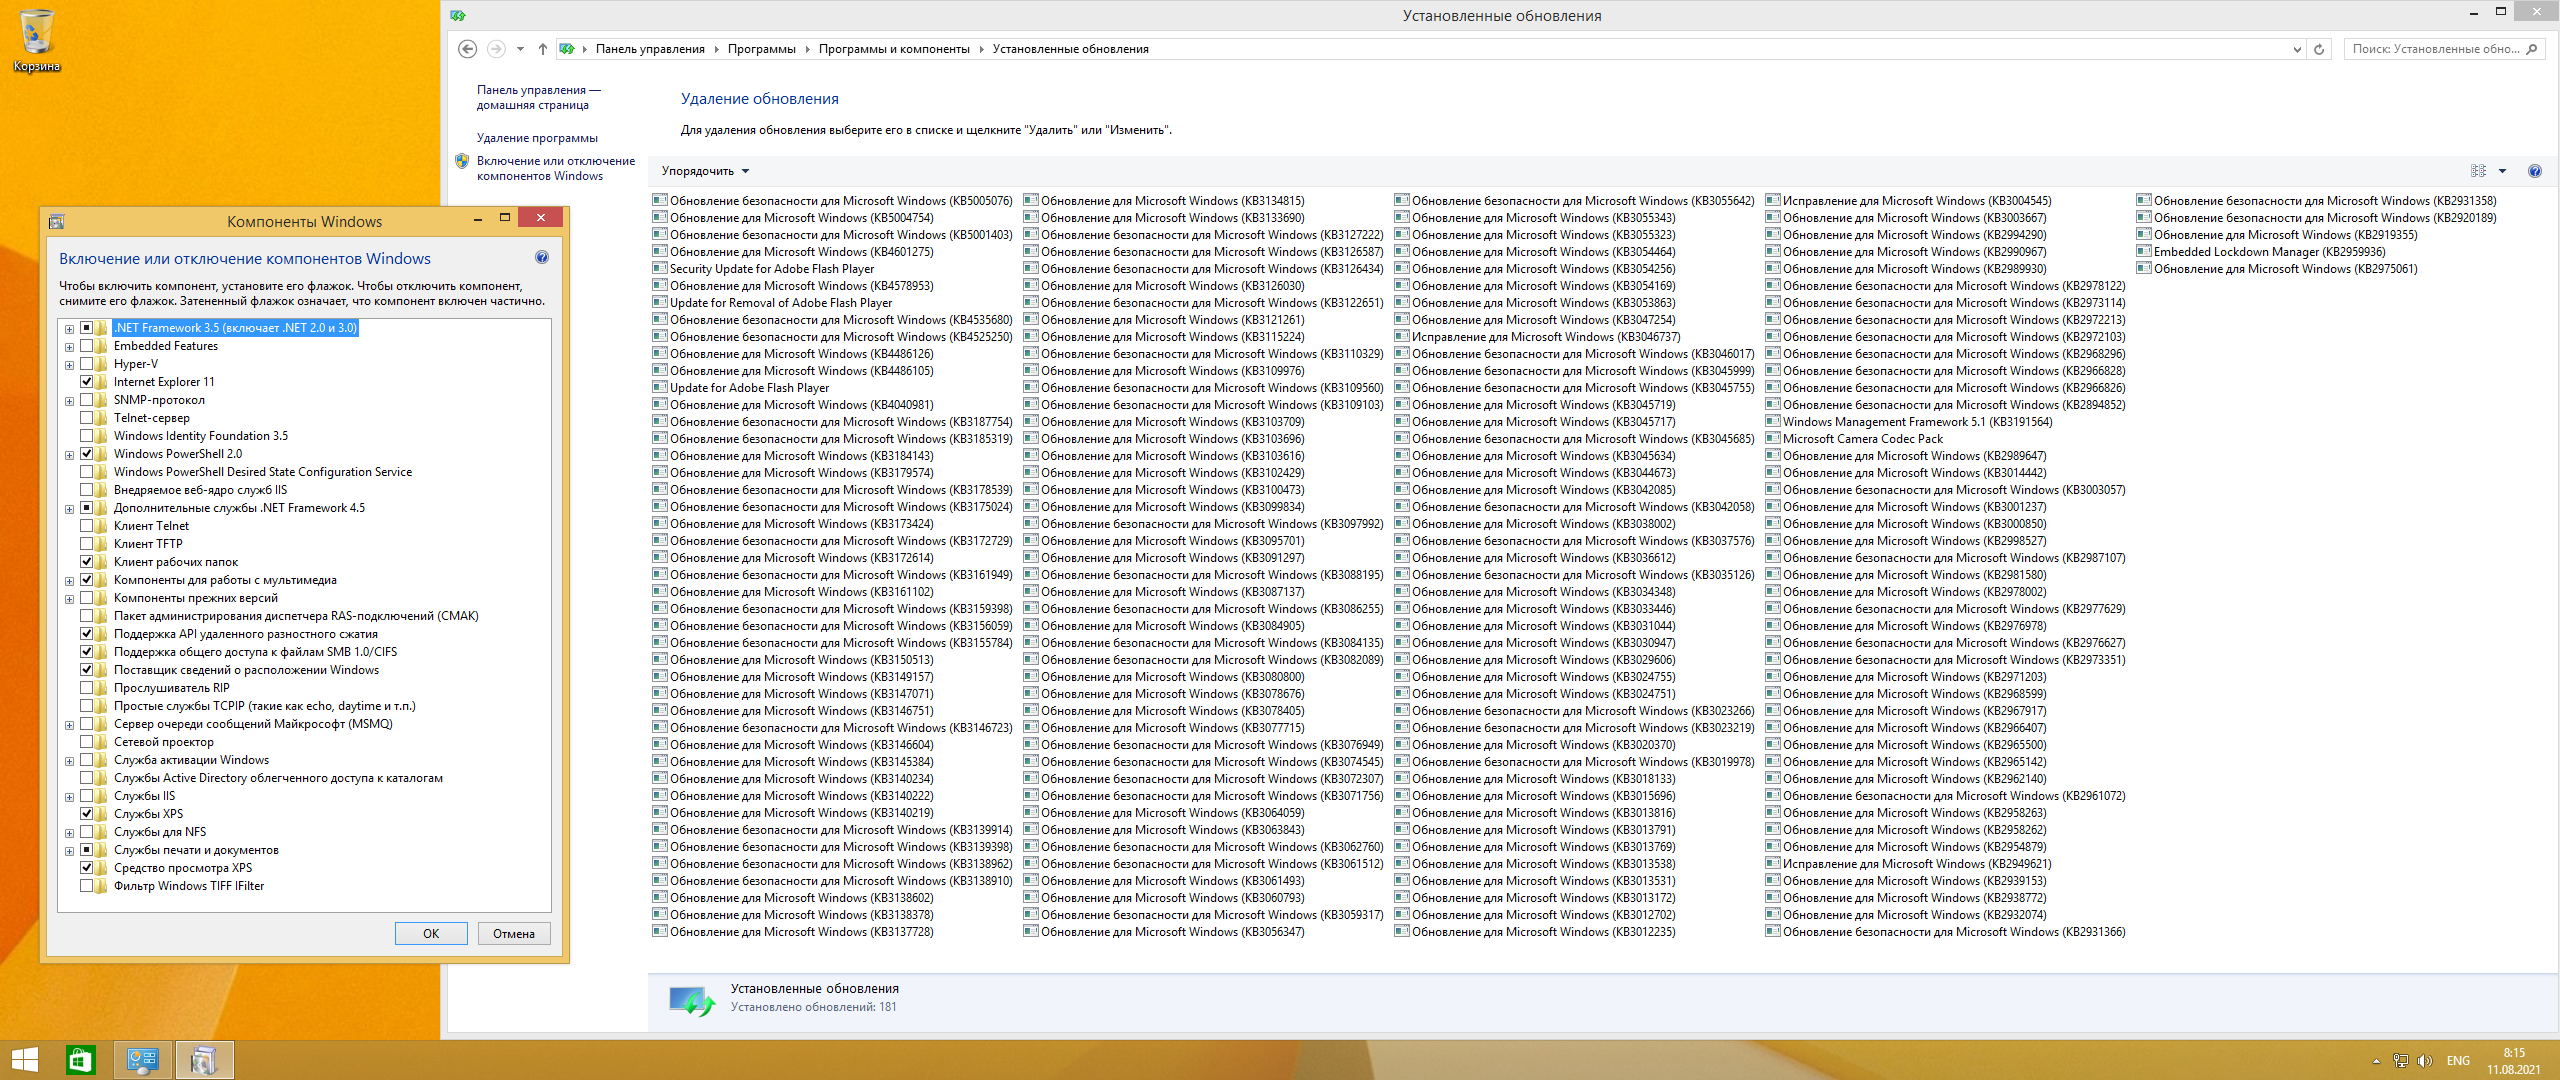
Task: Click Отмена in the Windows Components dialog
Action: [x=514, y=933]
